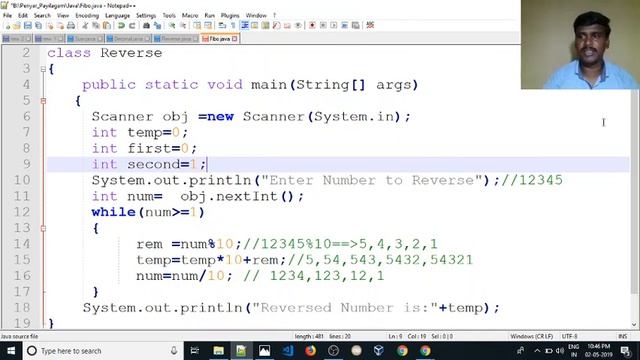Screen dimensions: 640x360
Task: Click the Copy toolbar icon
Action: (96, 25)
